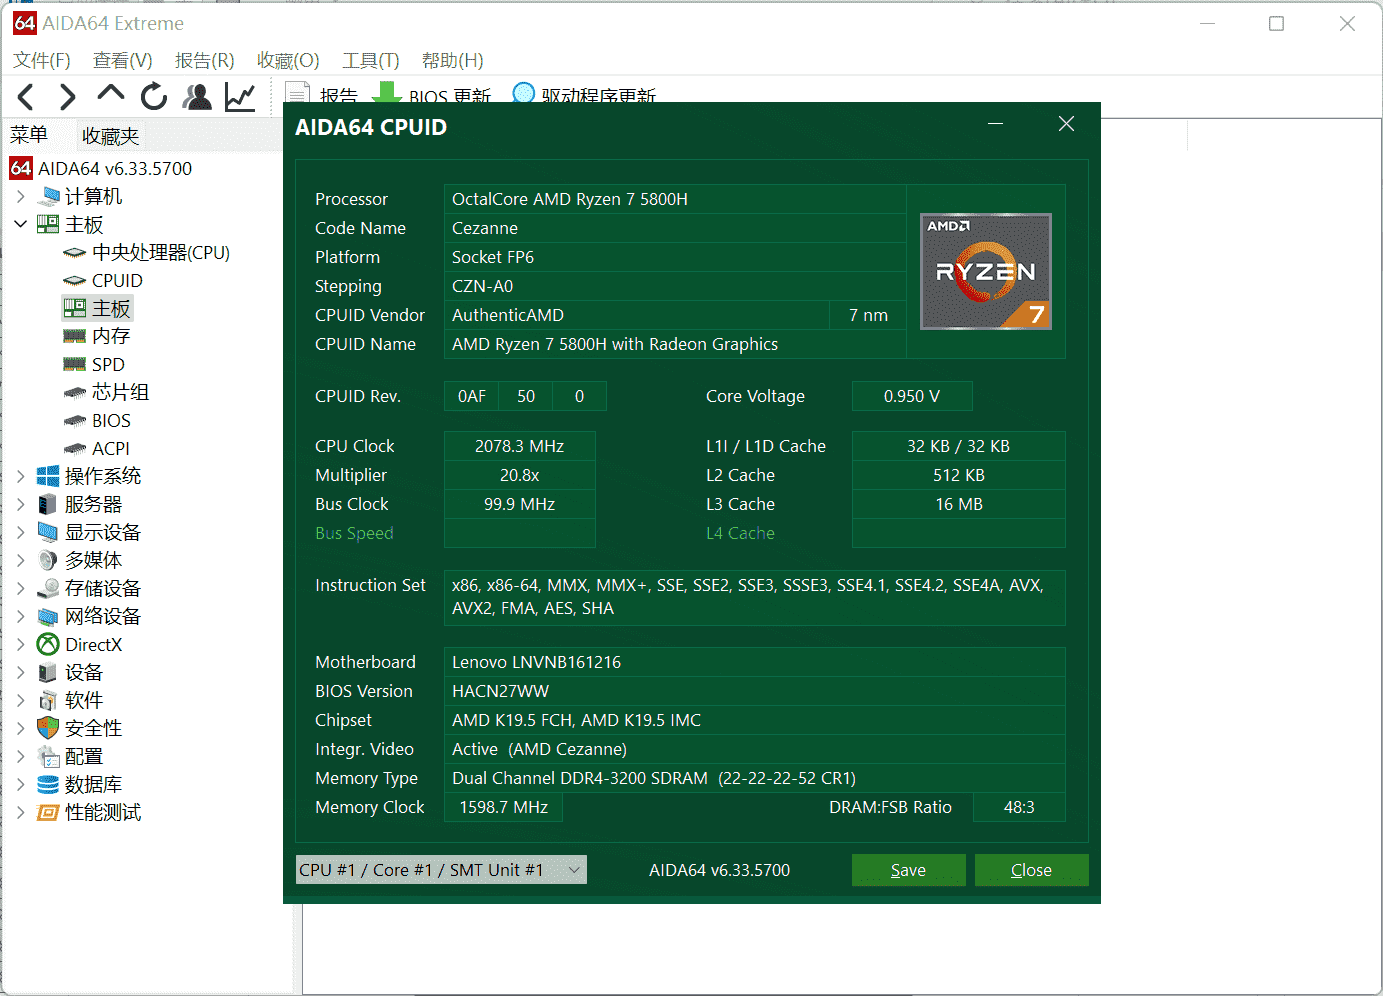Select the CPUID tree item
The image size is (1383, 996).
[117, 280]
